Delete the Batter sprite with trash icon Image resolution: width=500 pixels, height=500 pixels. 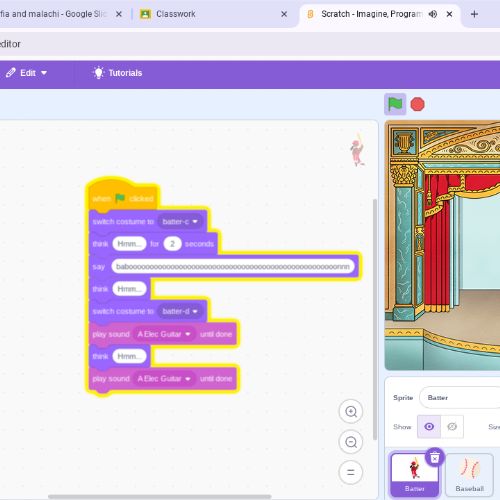[435, 458]
